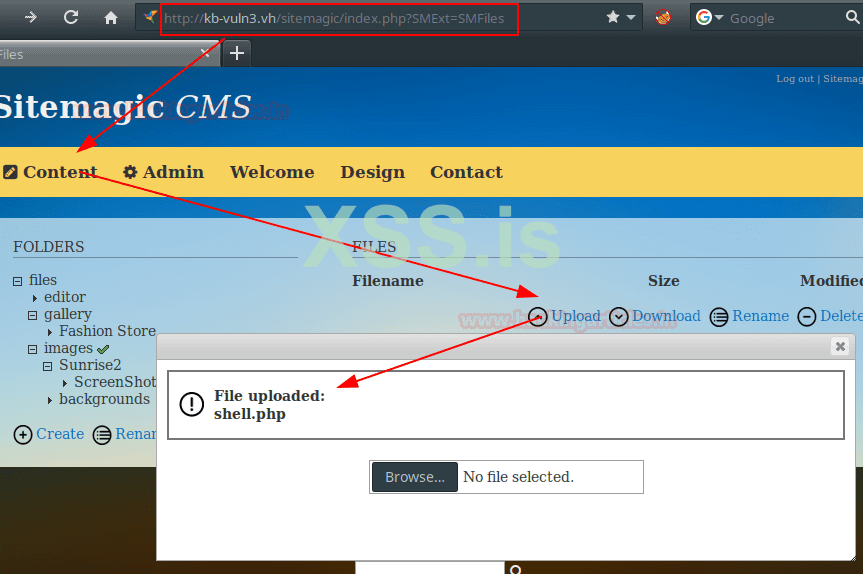
Task: Click the file Rename icon
Action: pos(719,317)
